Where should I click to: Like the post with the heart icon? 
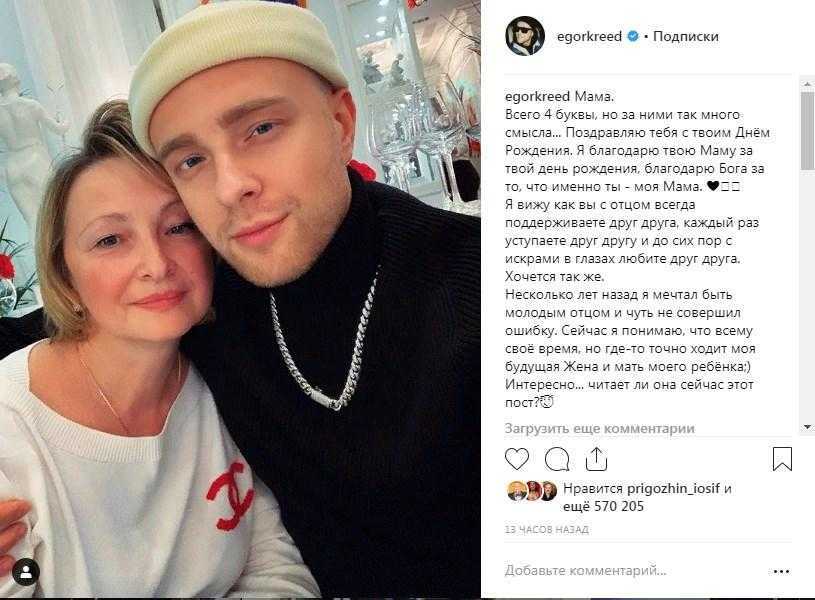click(x=517, y=459)
